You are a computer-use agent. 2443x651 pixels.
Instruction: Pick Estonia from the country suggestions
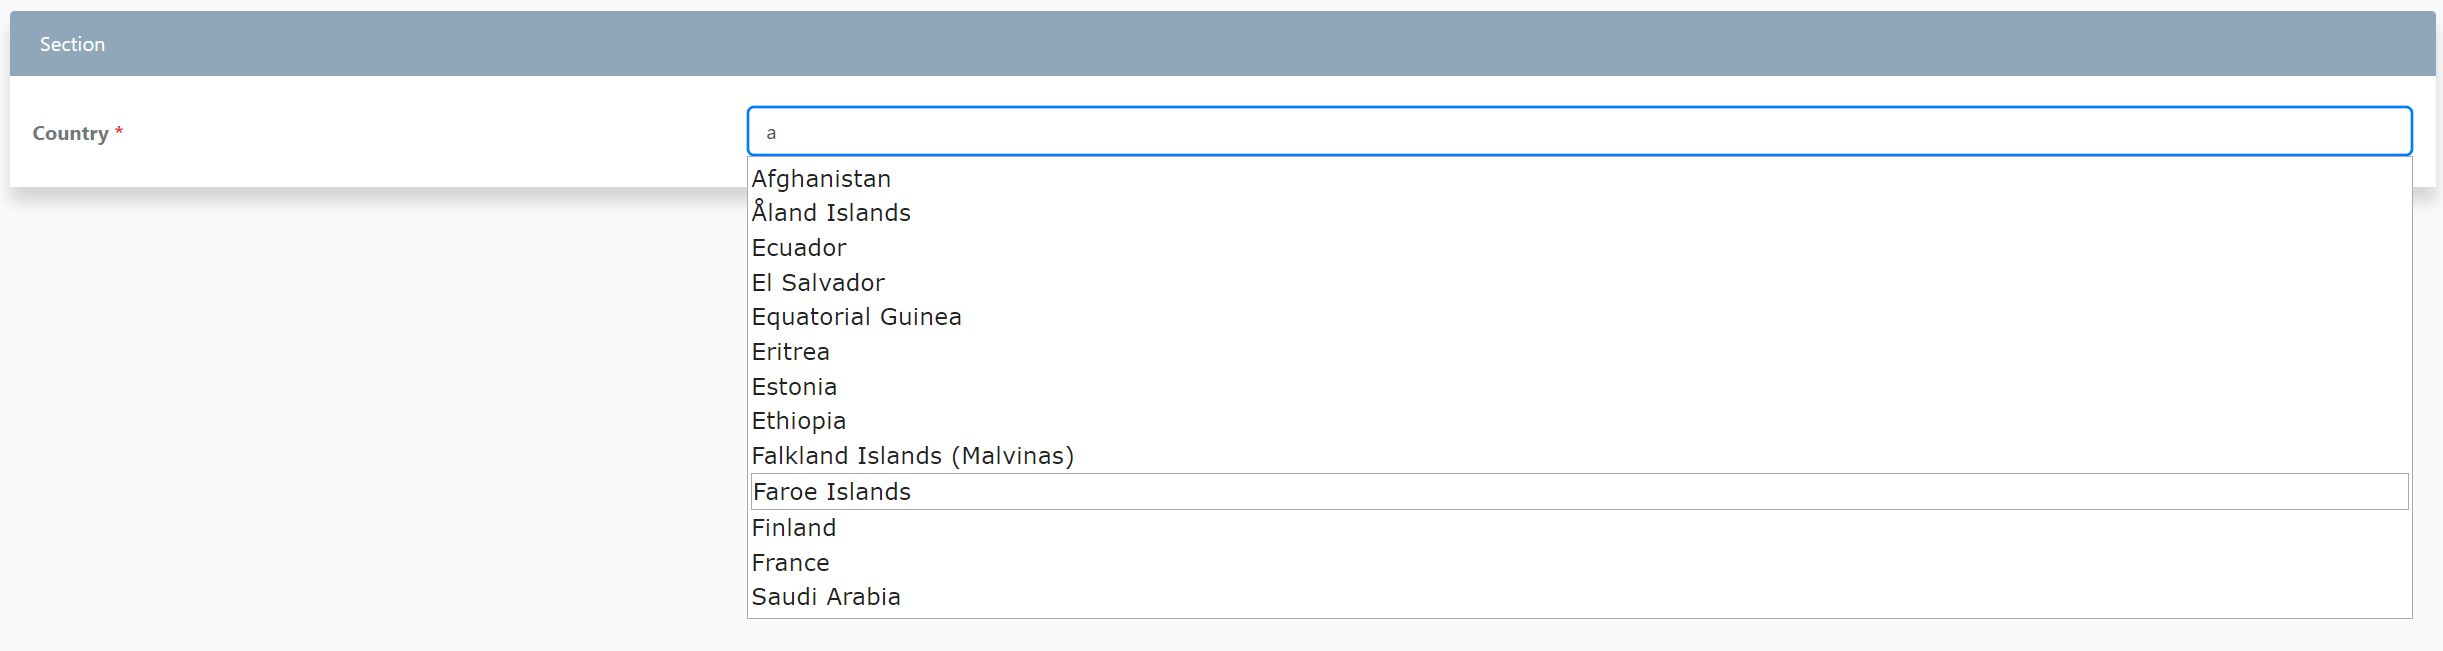[794, 387]
